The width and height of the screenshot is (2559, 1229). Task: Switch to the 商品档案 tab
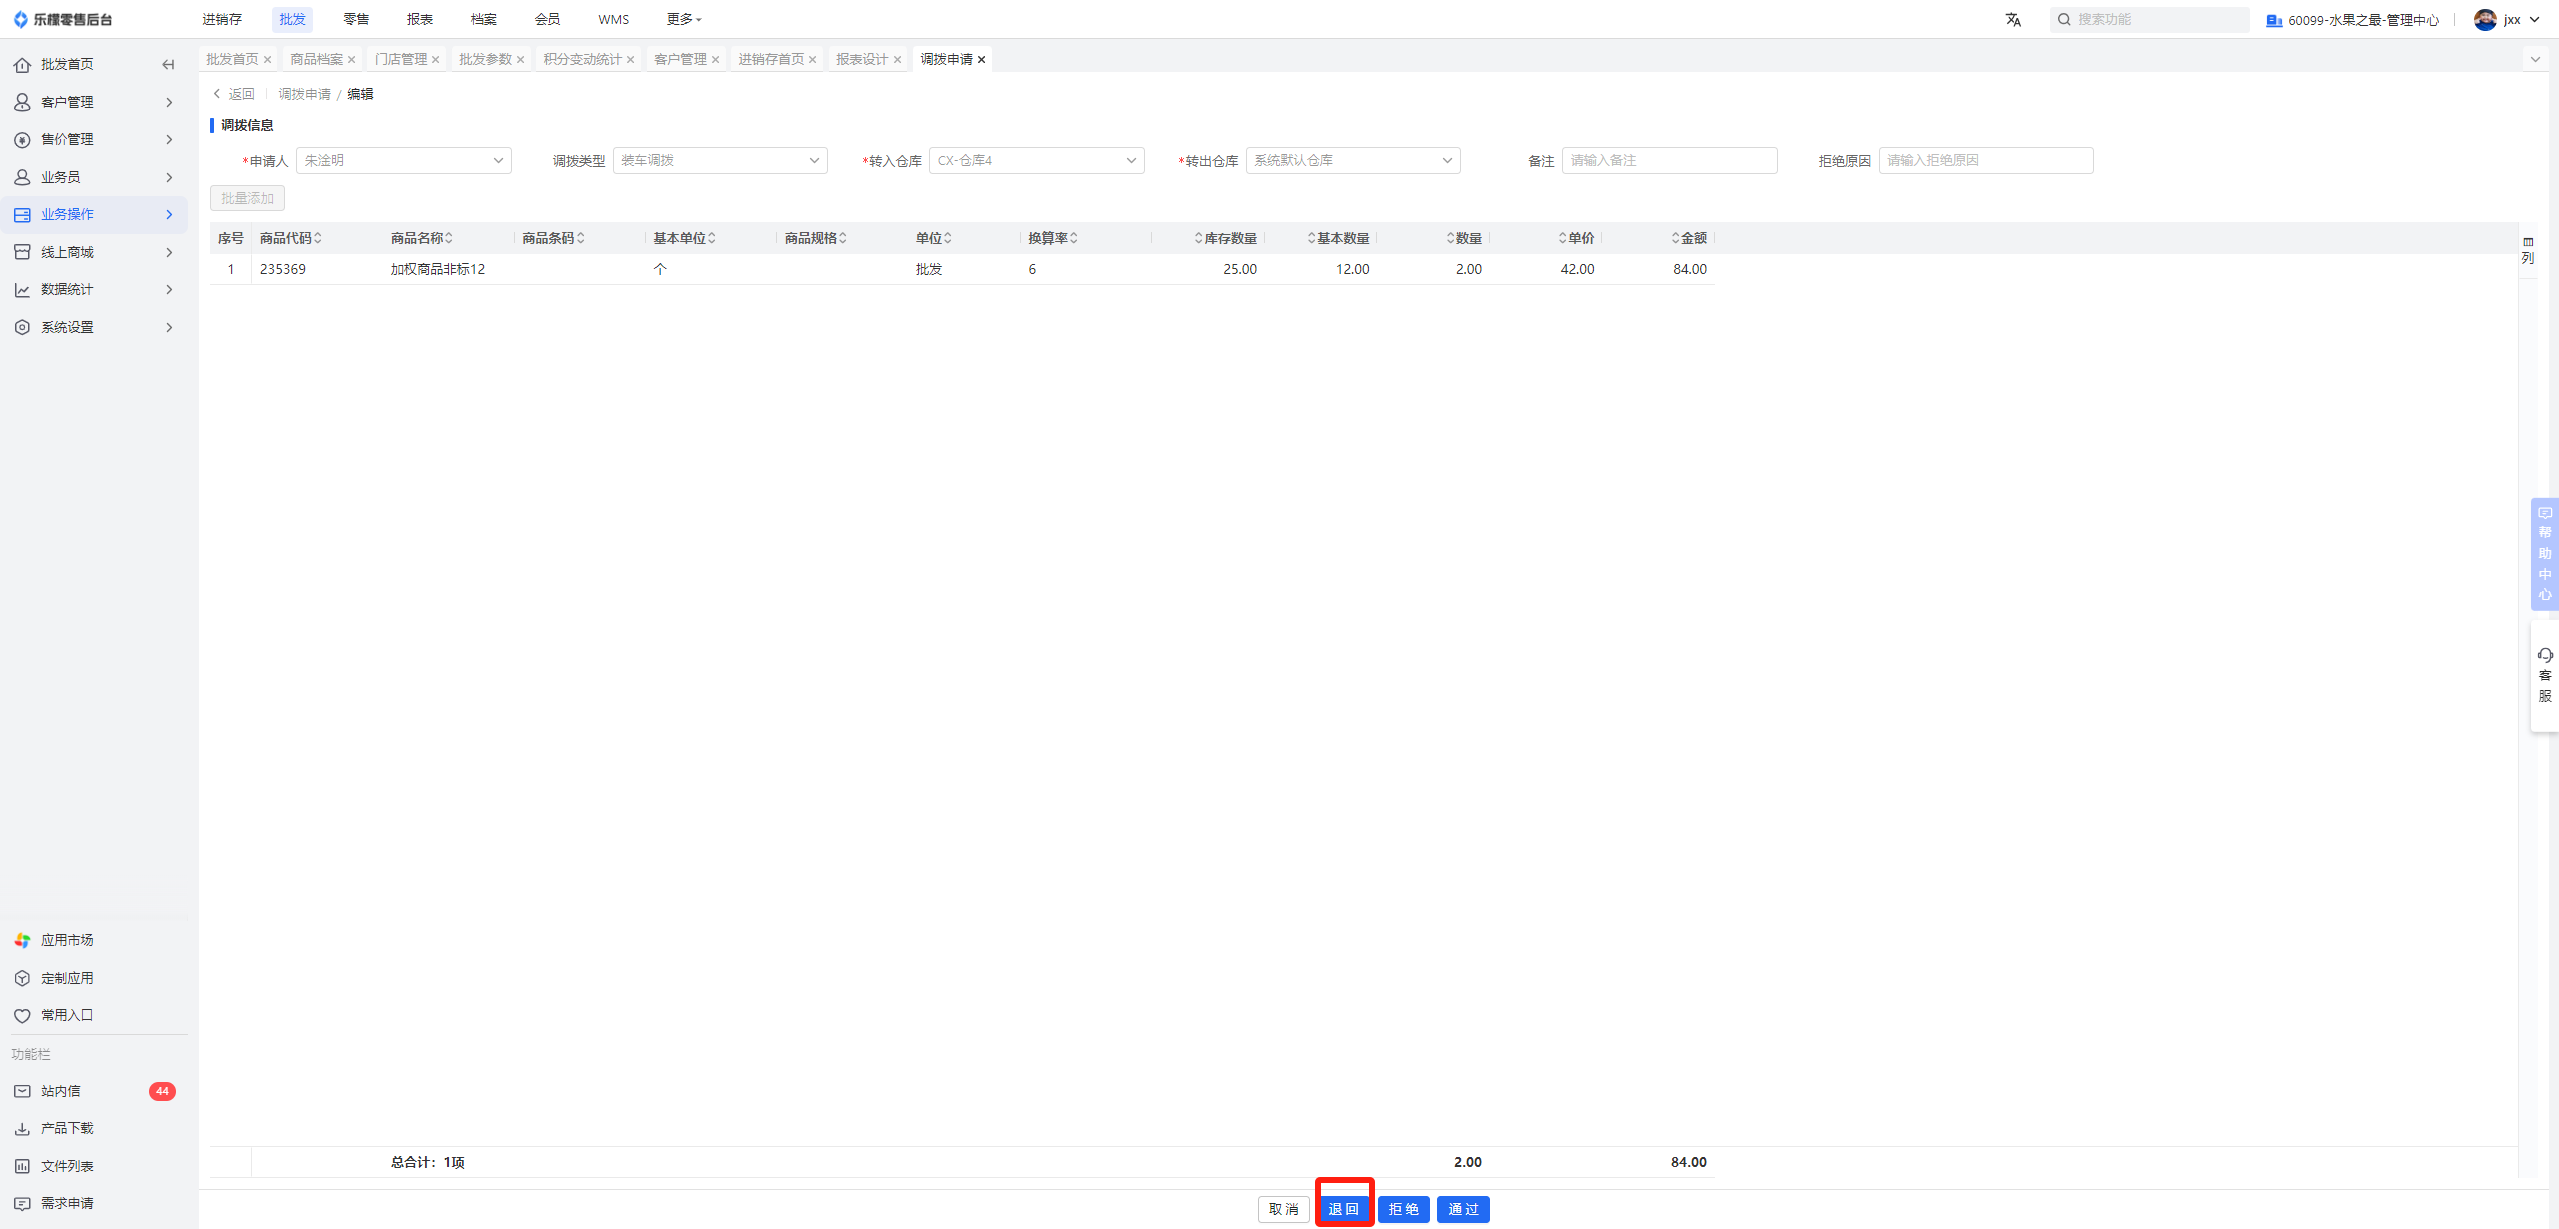click(316, 60)
